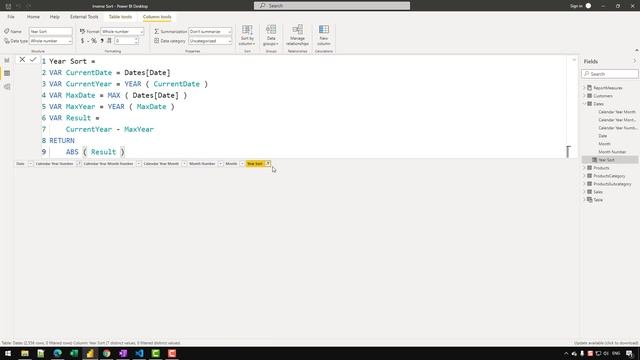Switch to Report view icon
The width and height of the screenshot is (640, 360).
coord(7,60)
